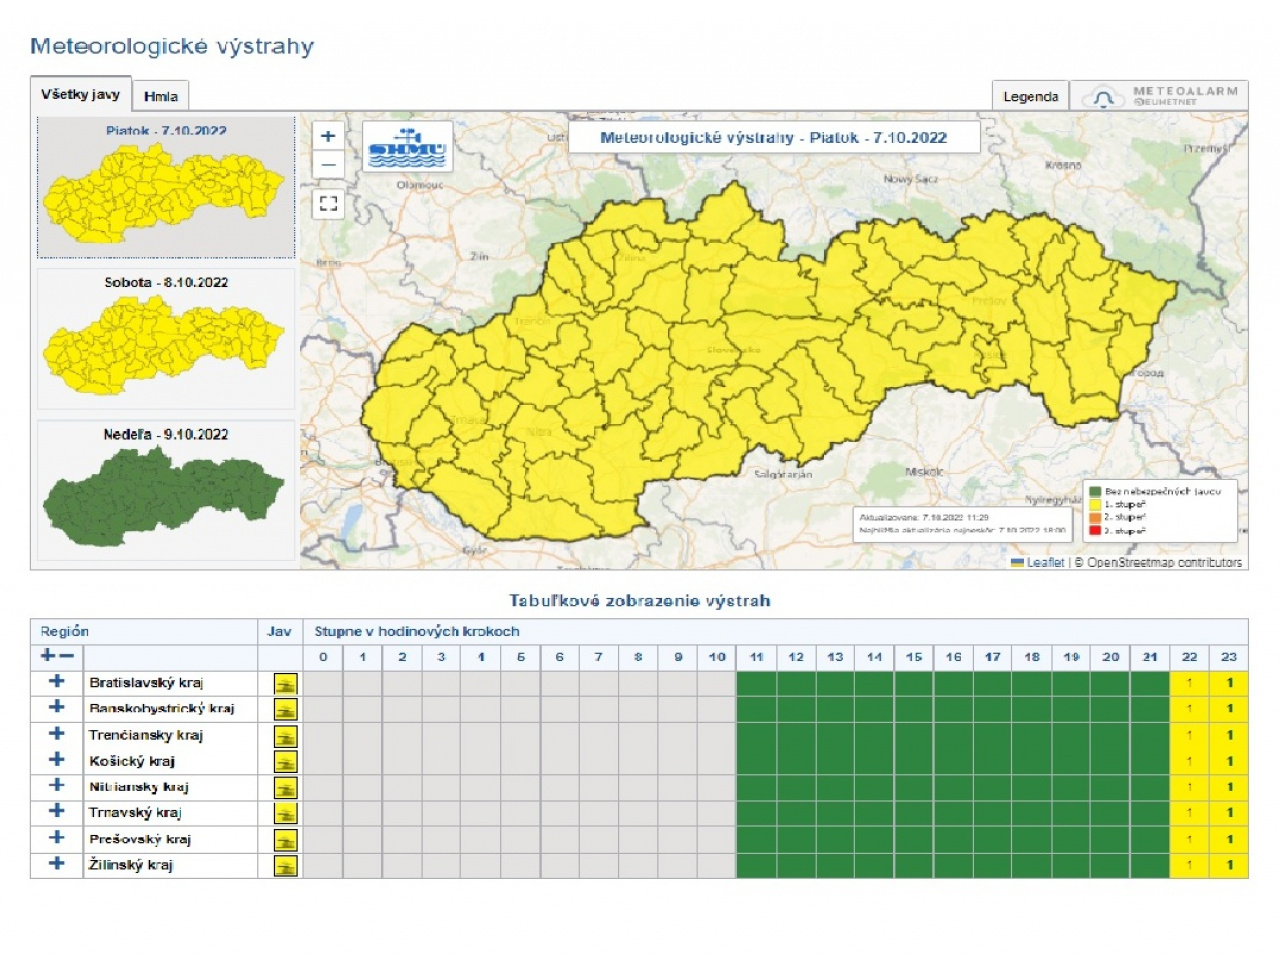Click the warning icon for Žilinský kraj
The width and height of the screenshot is (1280, 960).
click(x=286, y=866)
